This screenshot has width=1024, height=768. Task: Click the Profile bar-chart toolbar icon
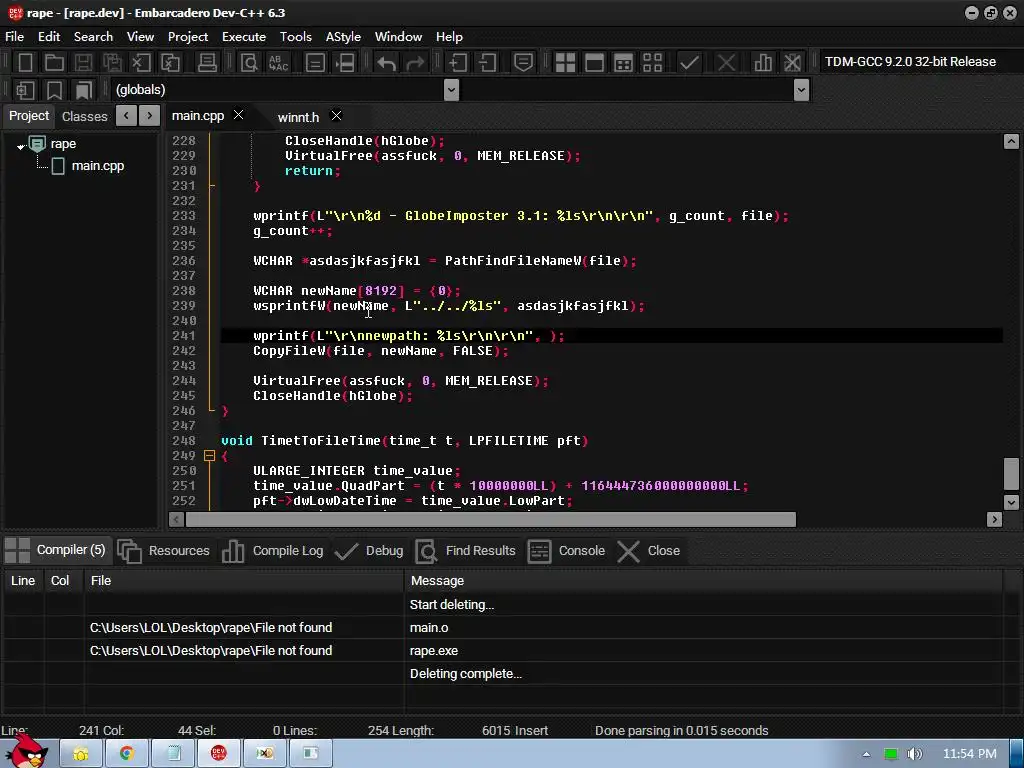(x=763, y=63)
